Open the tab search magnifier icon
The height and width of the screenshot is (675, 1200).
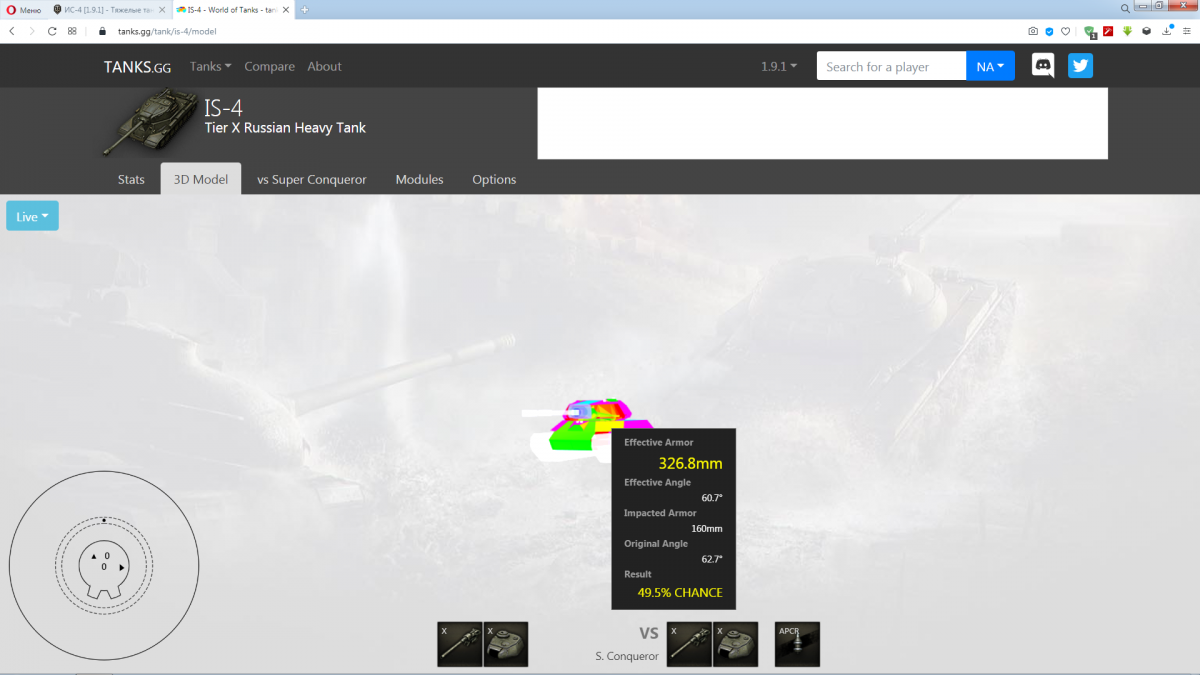point(1127,8)
